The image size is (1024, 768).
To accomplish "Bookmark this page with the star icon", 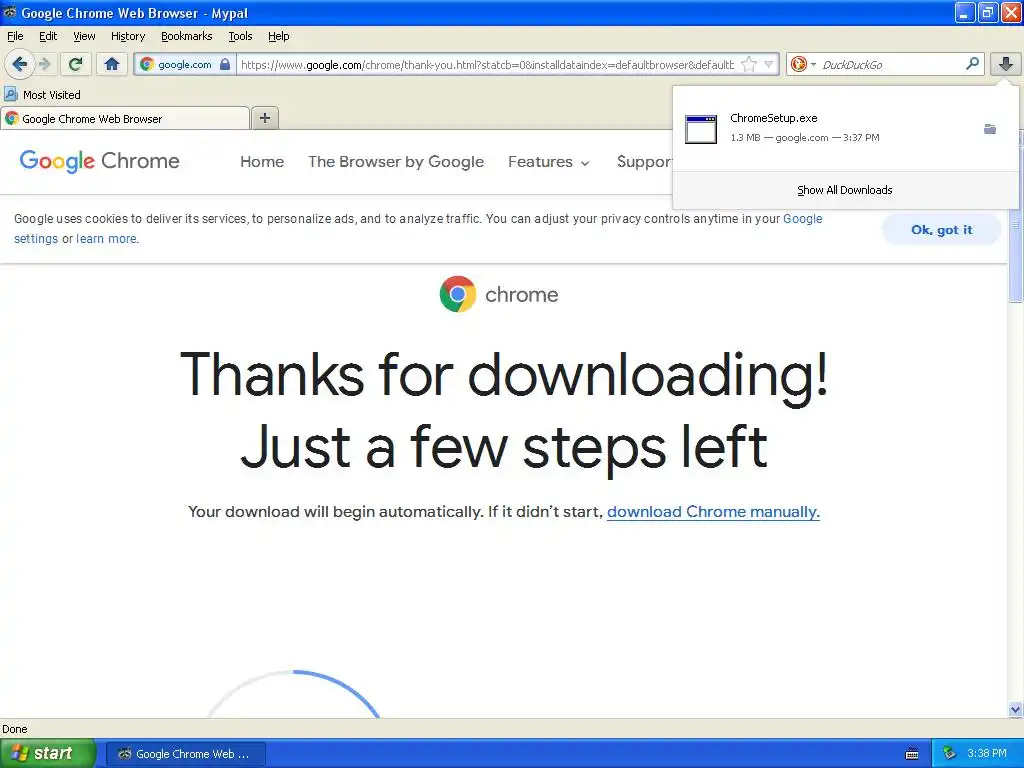I will tap(748, 64).
